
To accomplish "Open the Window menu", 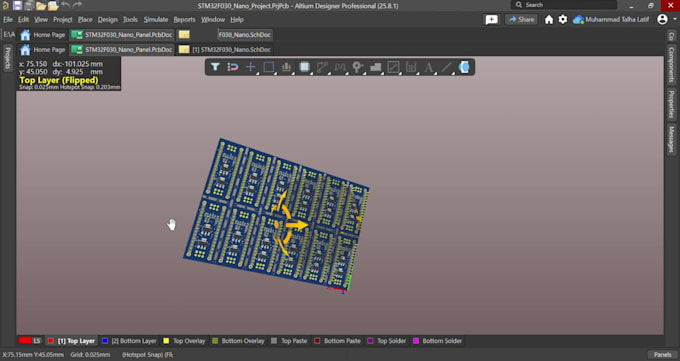I will (x=213, y=20).
